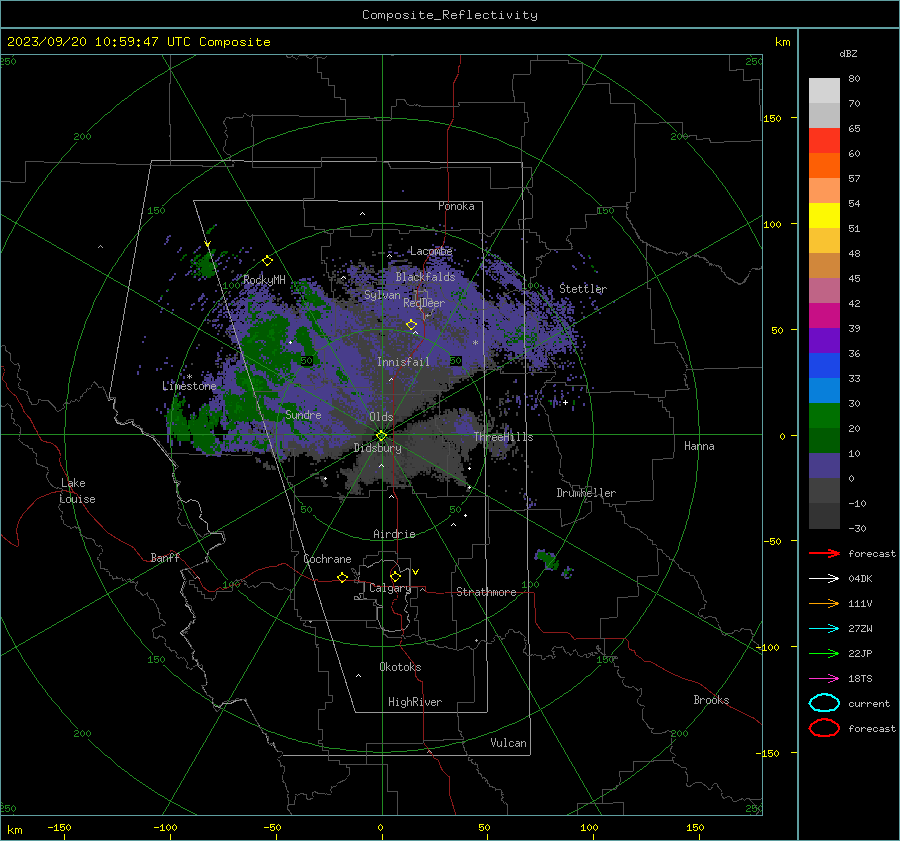Click the Airdrie map label

(x=394, y=534)
